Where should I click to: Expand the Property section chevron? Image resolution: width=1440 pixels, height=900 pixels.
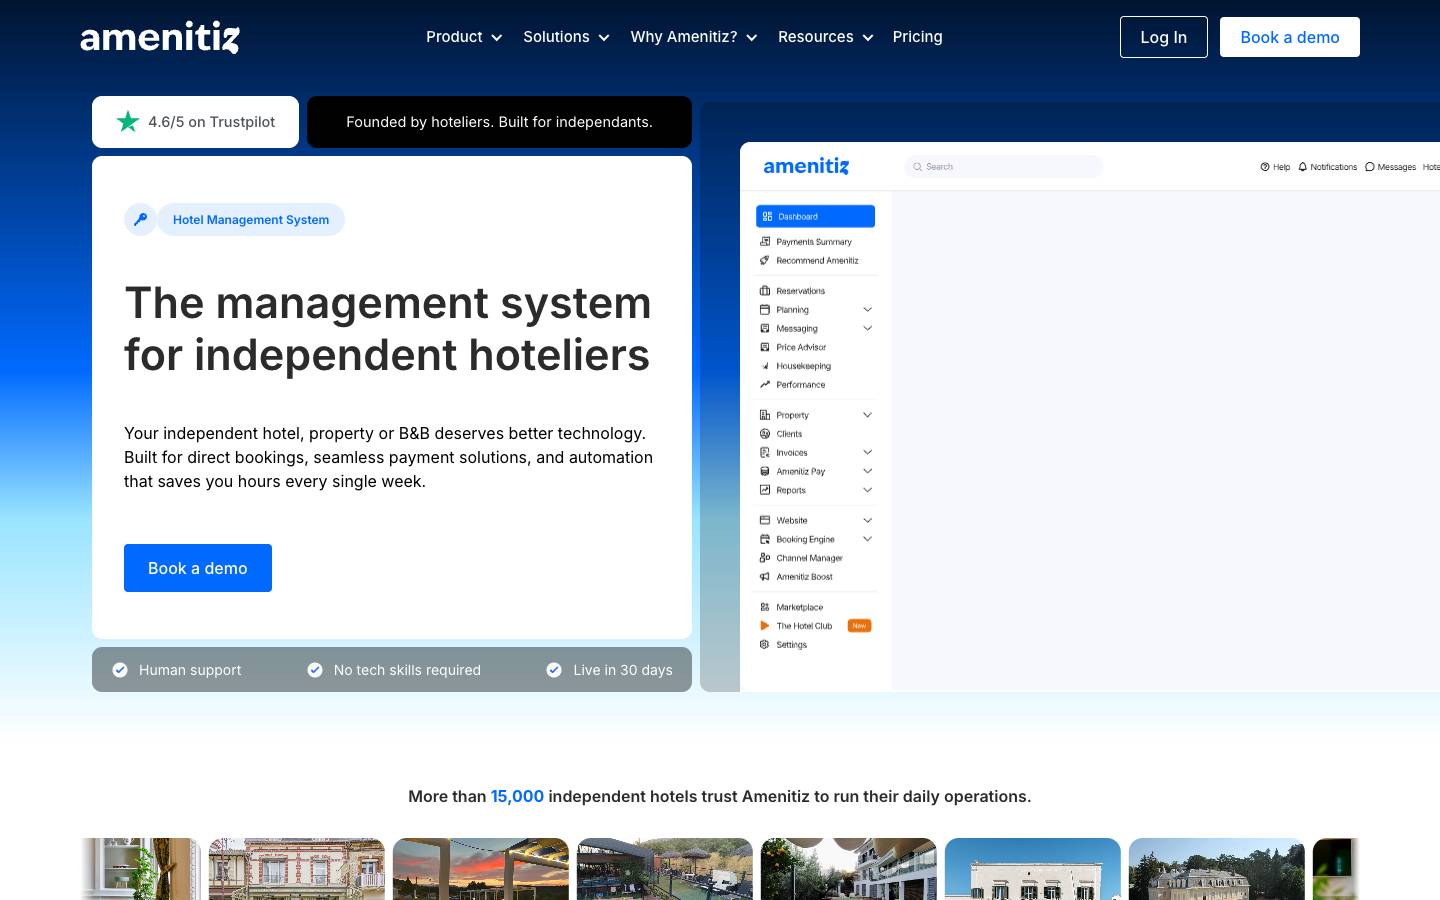click(868, 415)
